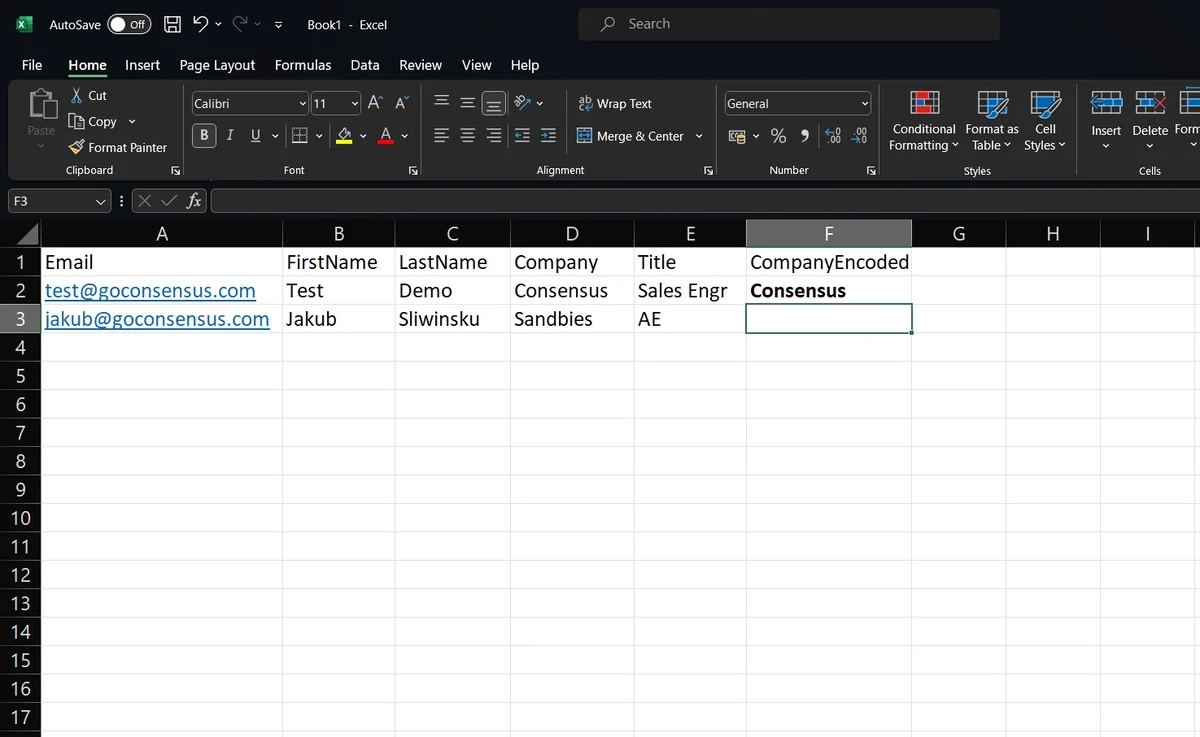
Task: Open the Clipboard pane launcher
Action: click(176, 171)
